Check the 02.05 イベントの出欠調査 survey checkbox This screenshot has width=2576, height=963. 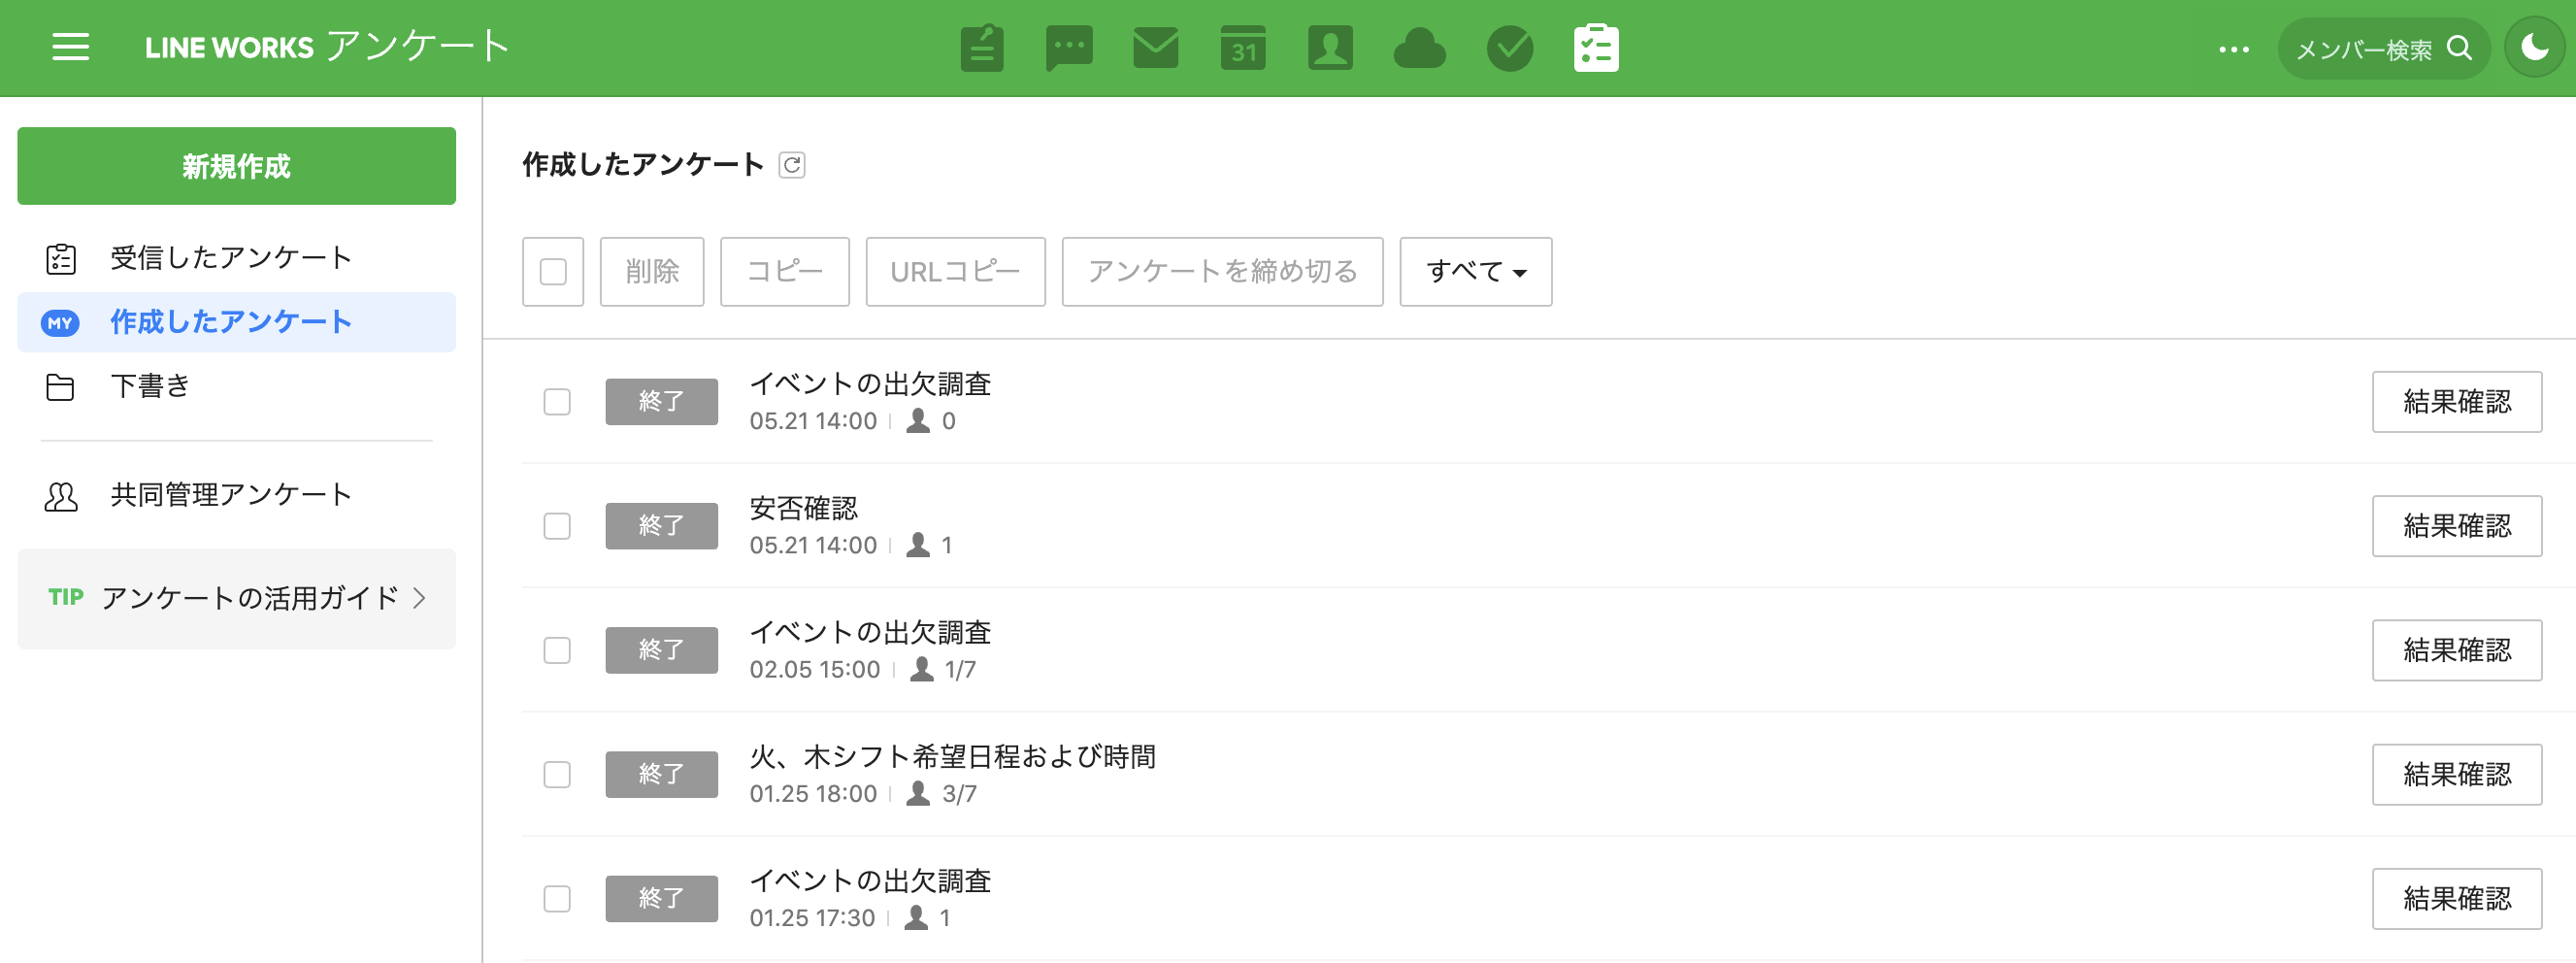557,650
